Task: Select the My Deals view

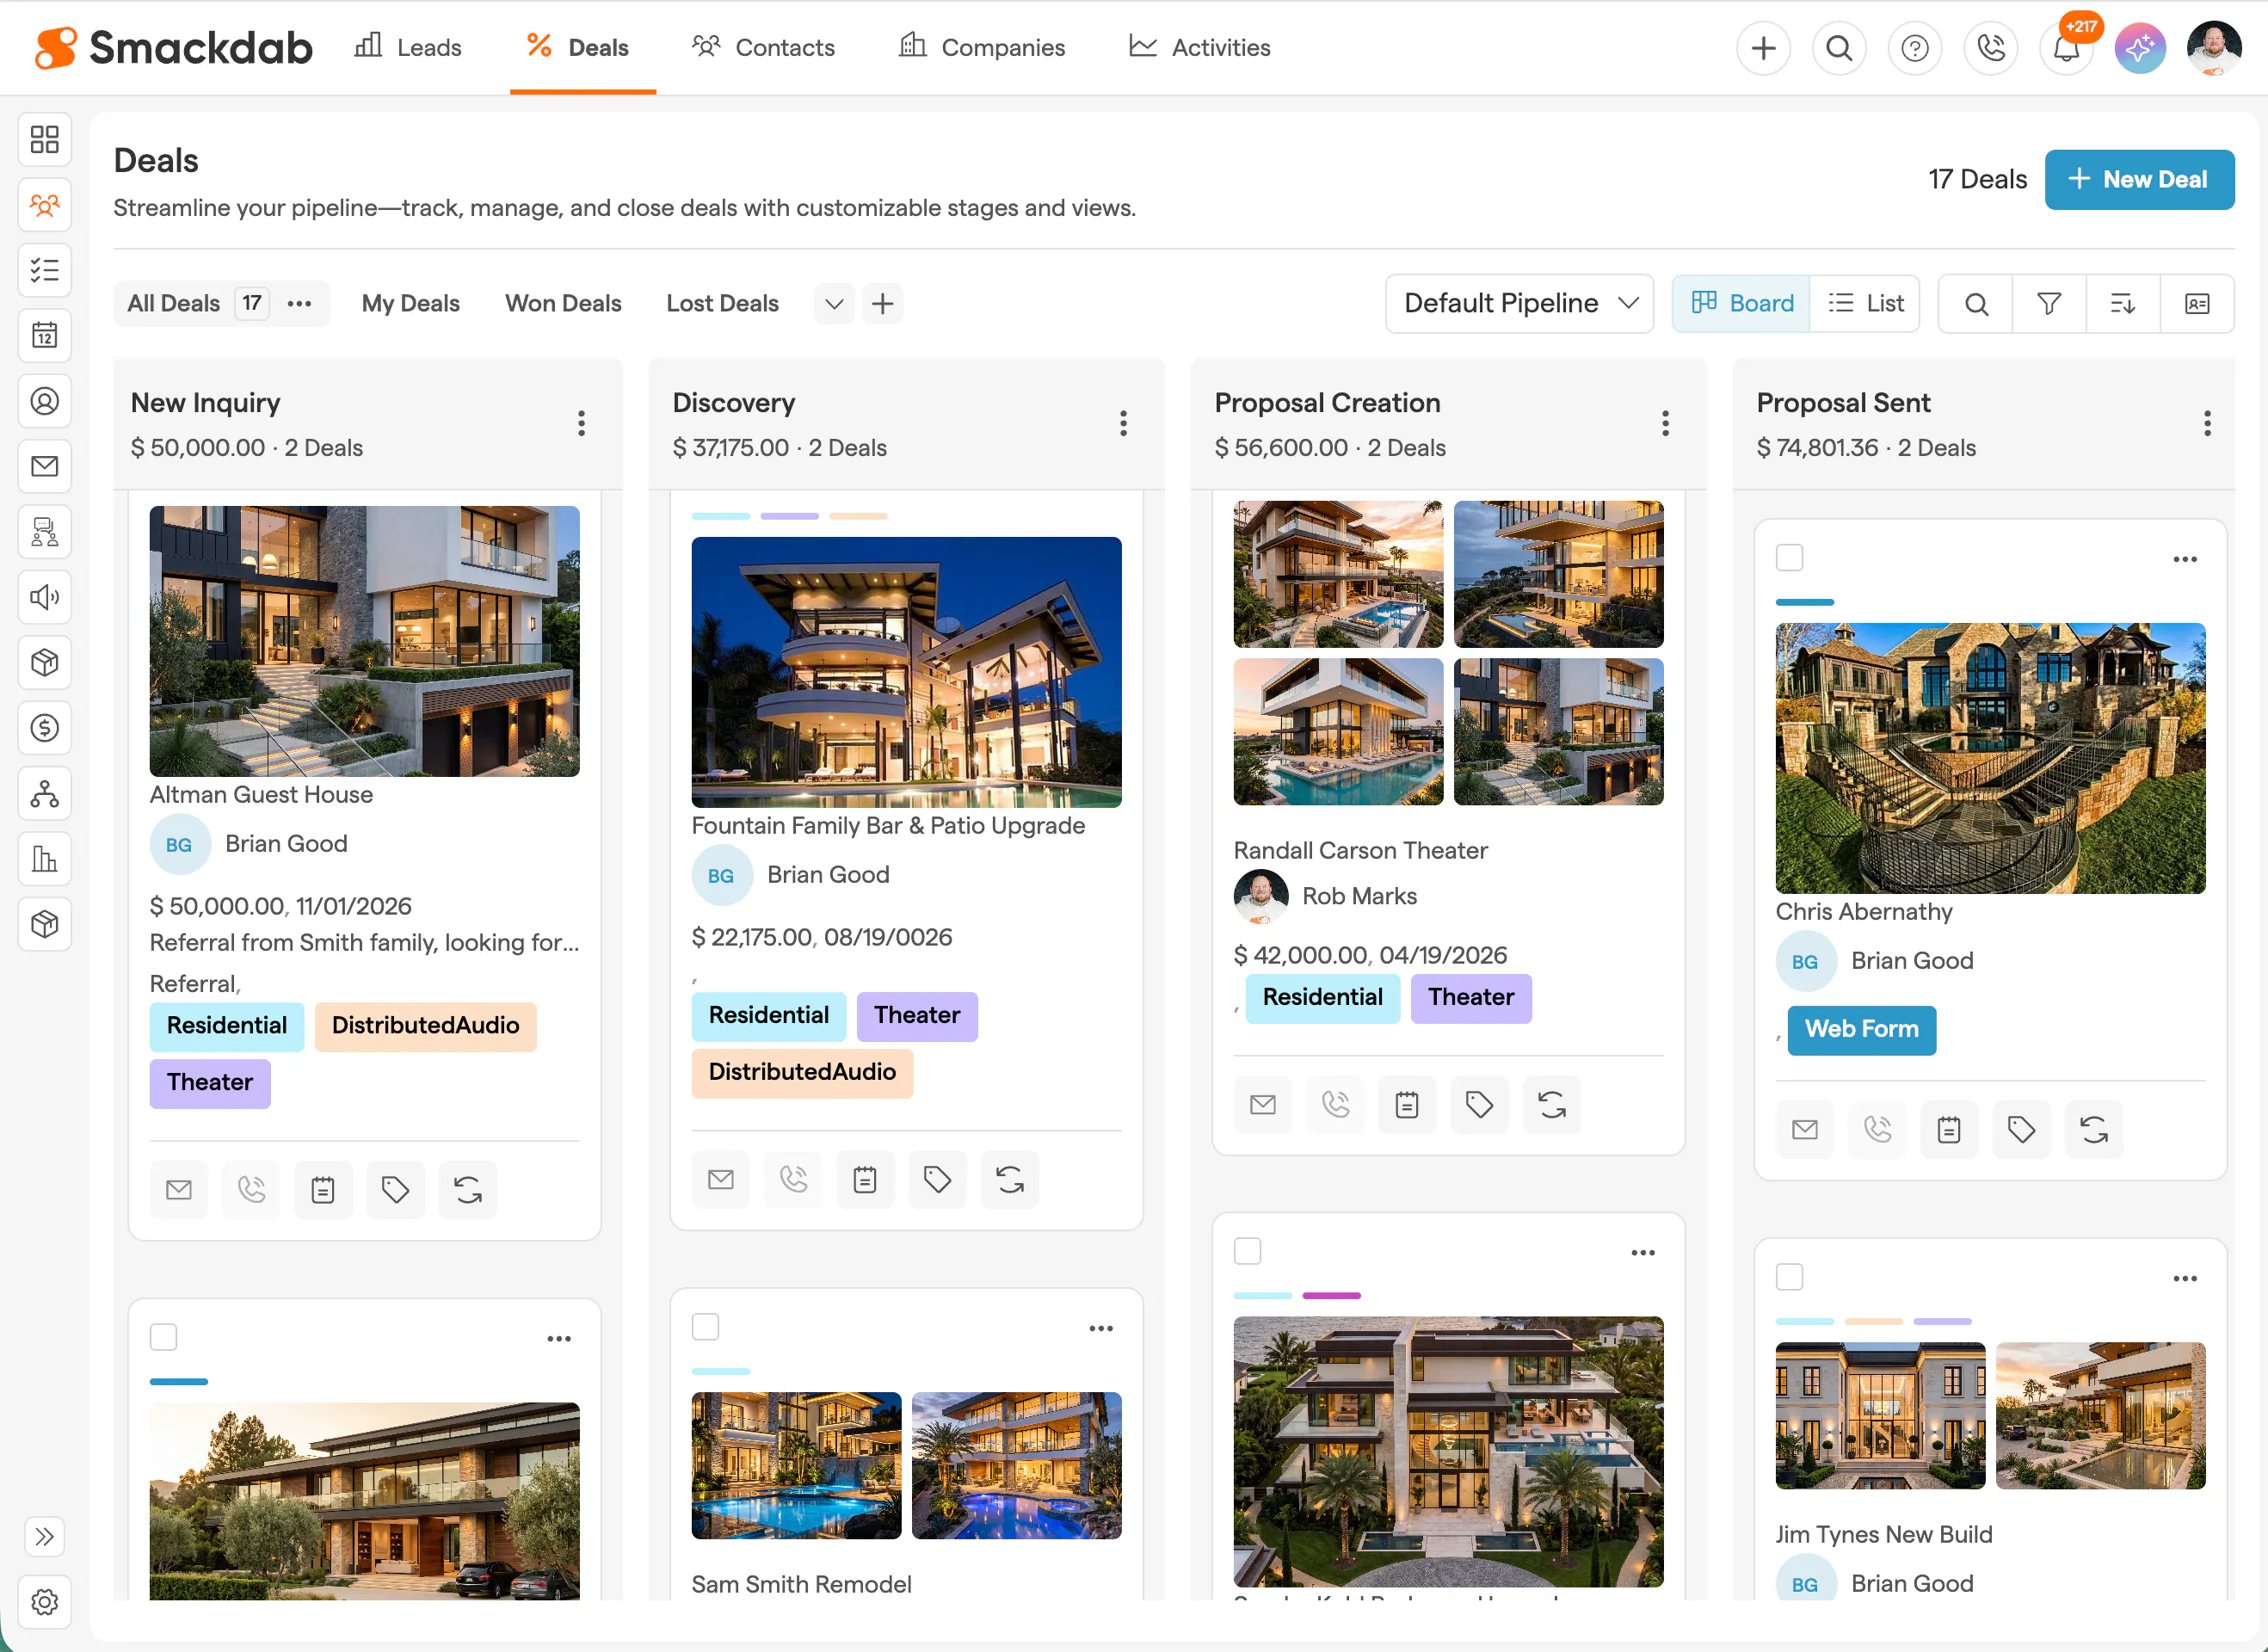Action: (x=410, y=304)
